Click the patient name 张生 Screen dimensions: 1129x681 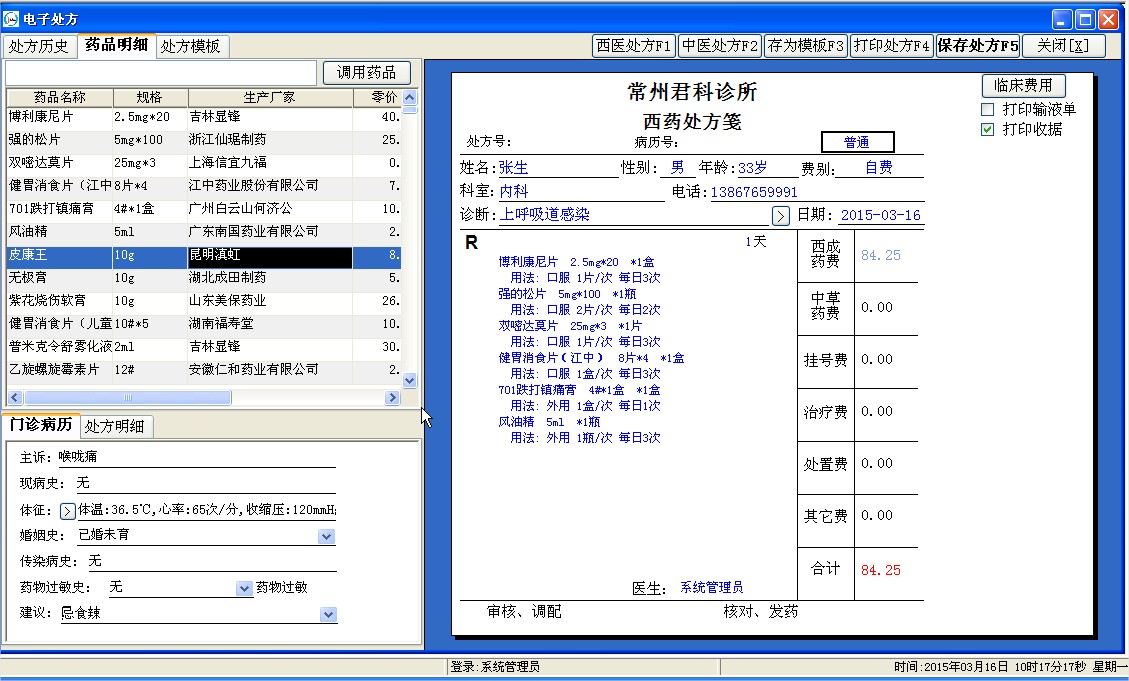pos(513,168)
